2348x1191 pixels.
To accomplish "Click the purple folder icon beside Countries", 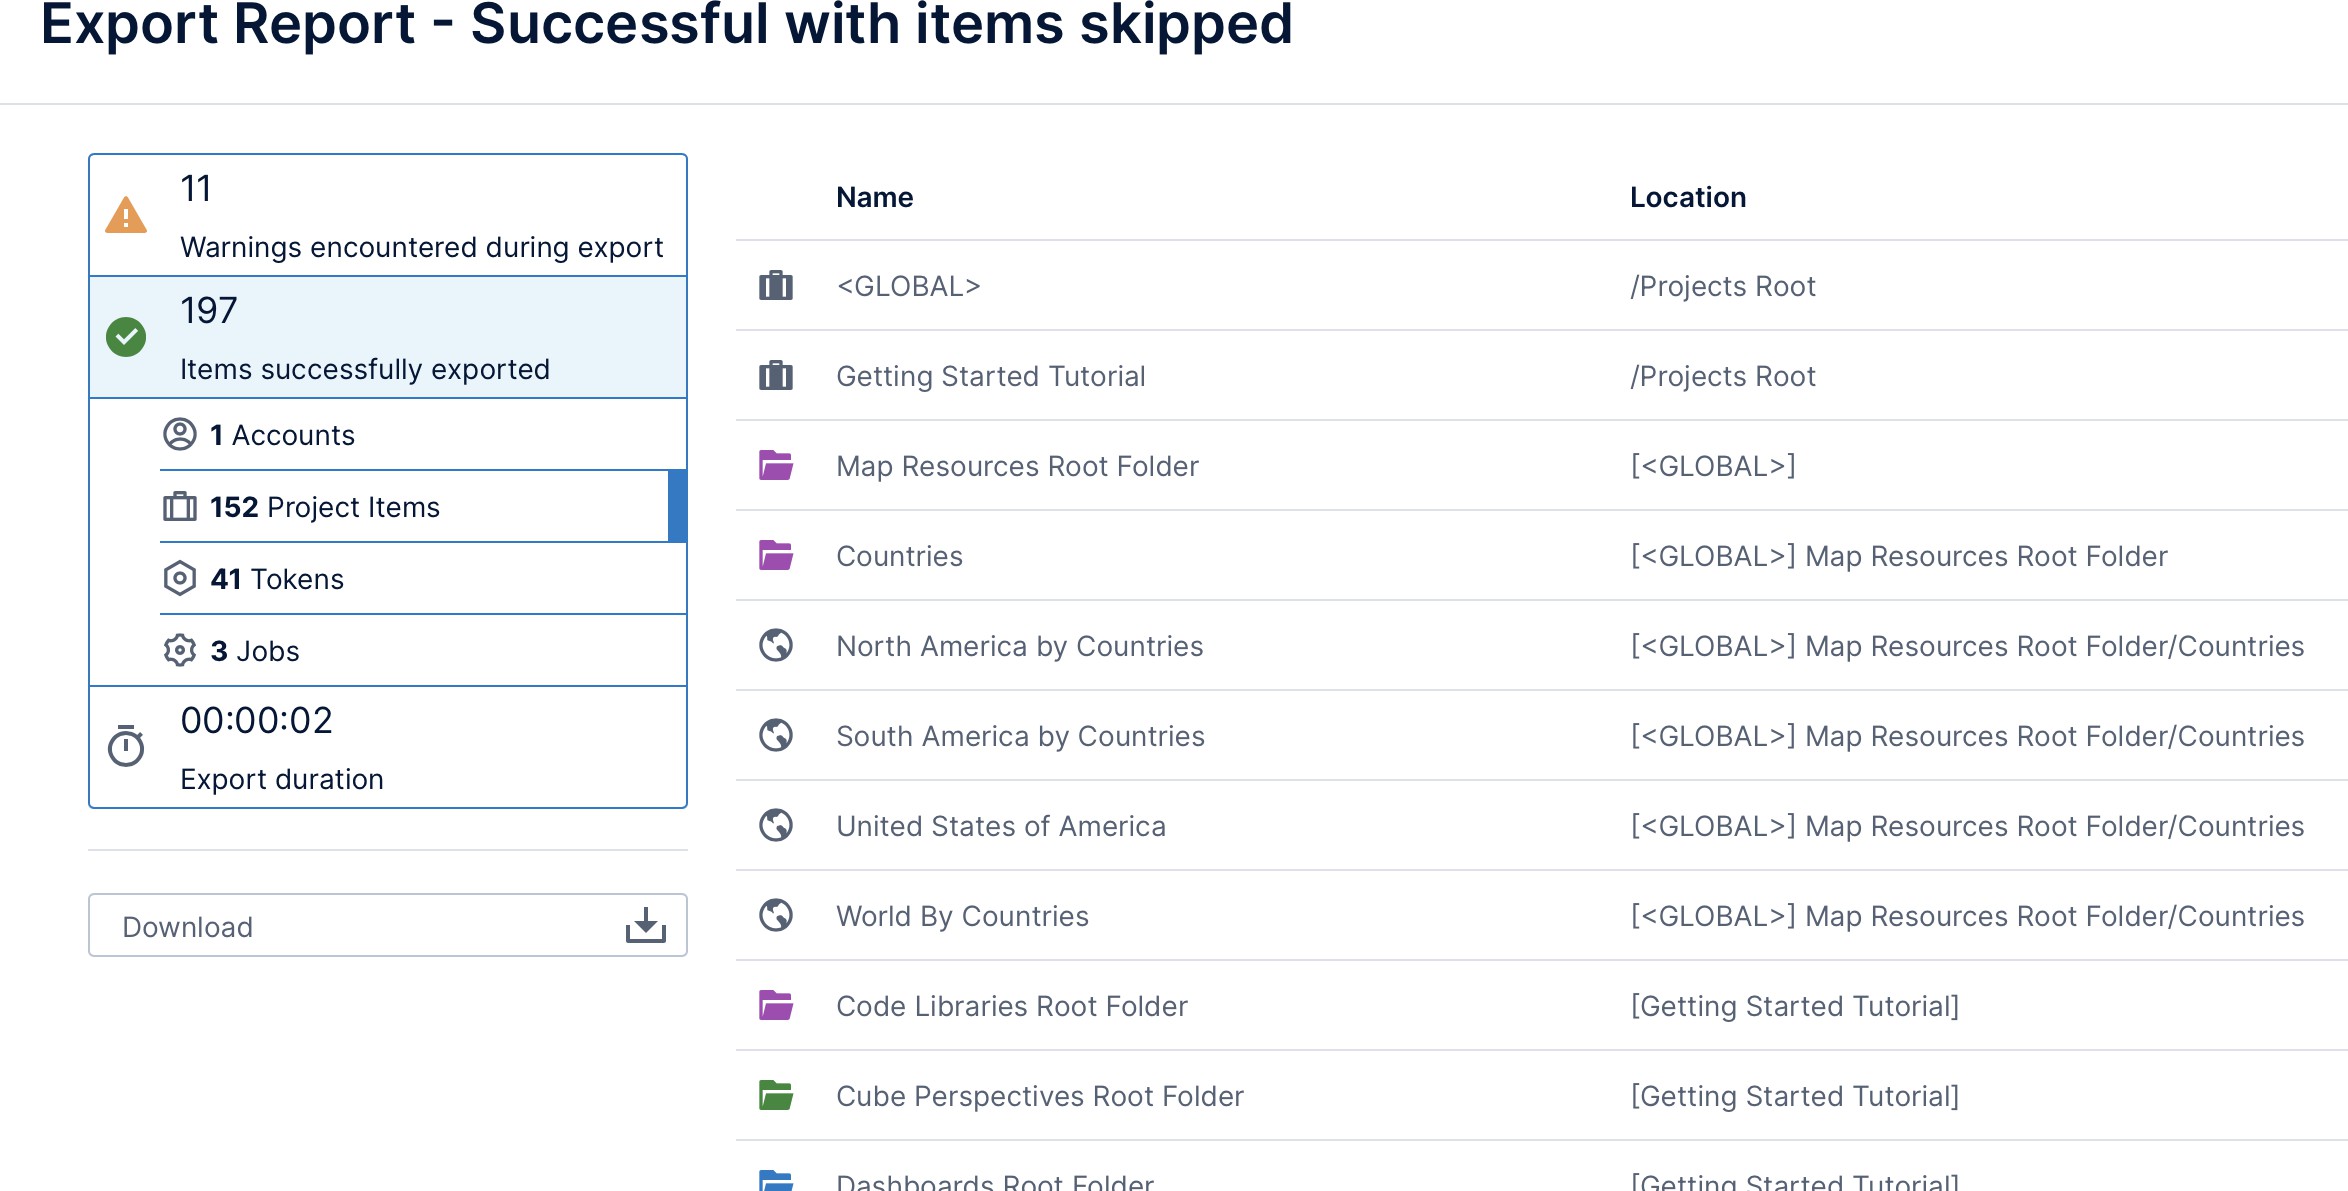I will [776, 555].
